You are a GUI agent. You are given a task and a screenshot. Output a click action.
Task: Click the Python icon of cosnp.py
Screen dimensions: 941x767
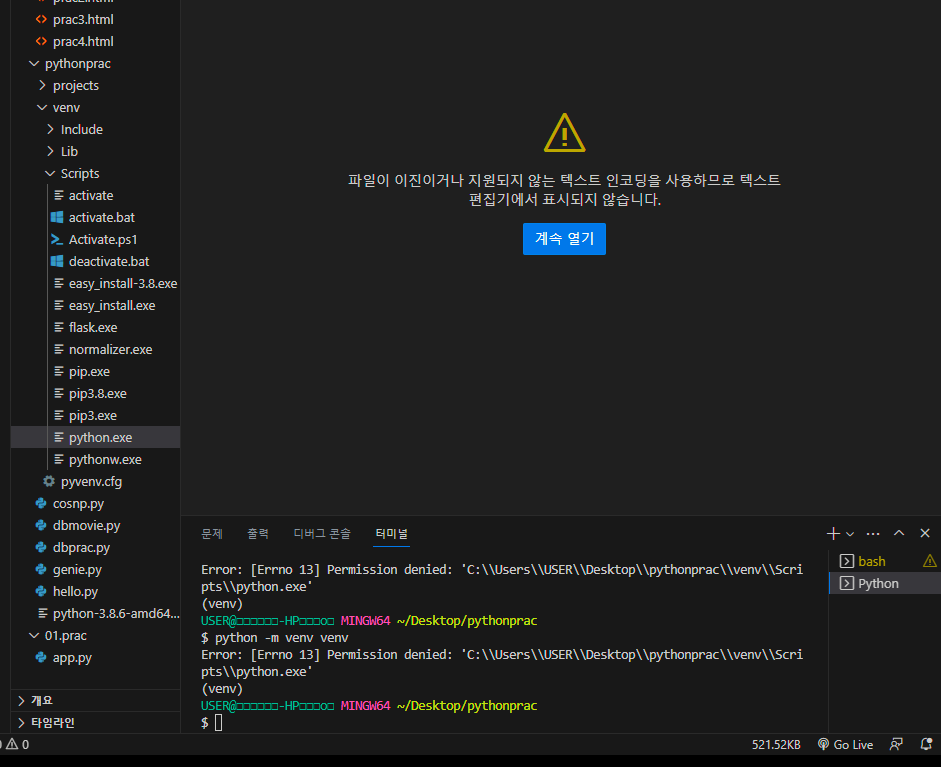(x=41, y=504)
